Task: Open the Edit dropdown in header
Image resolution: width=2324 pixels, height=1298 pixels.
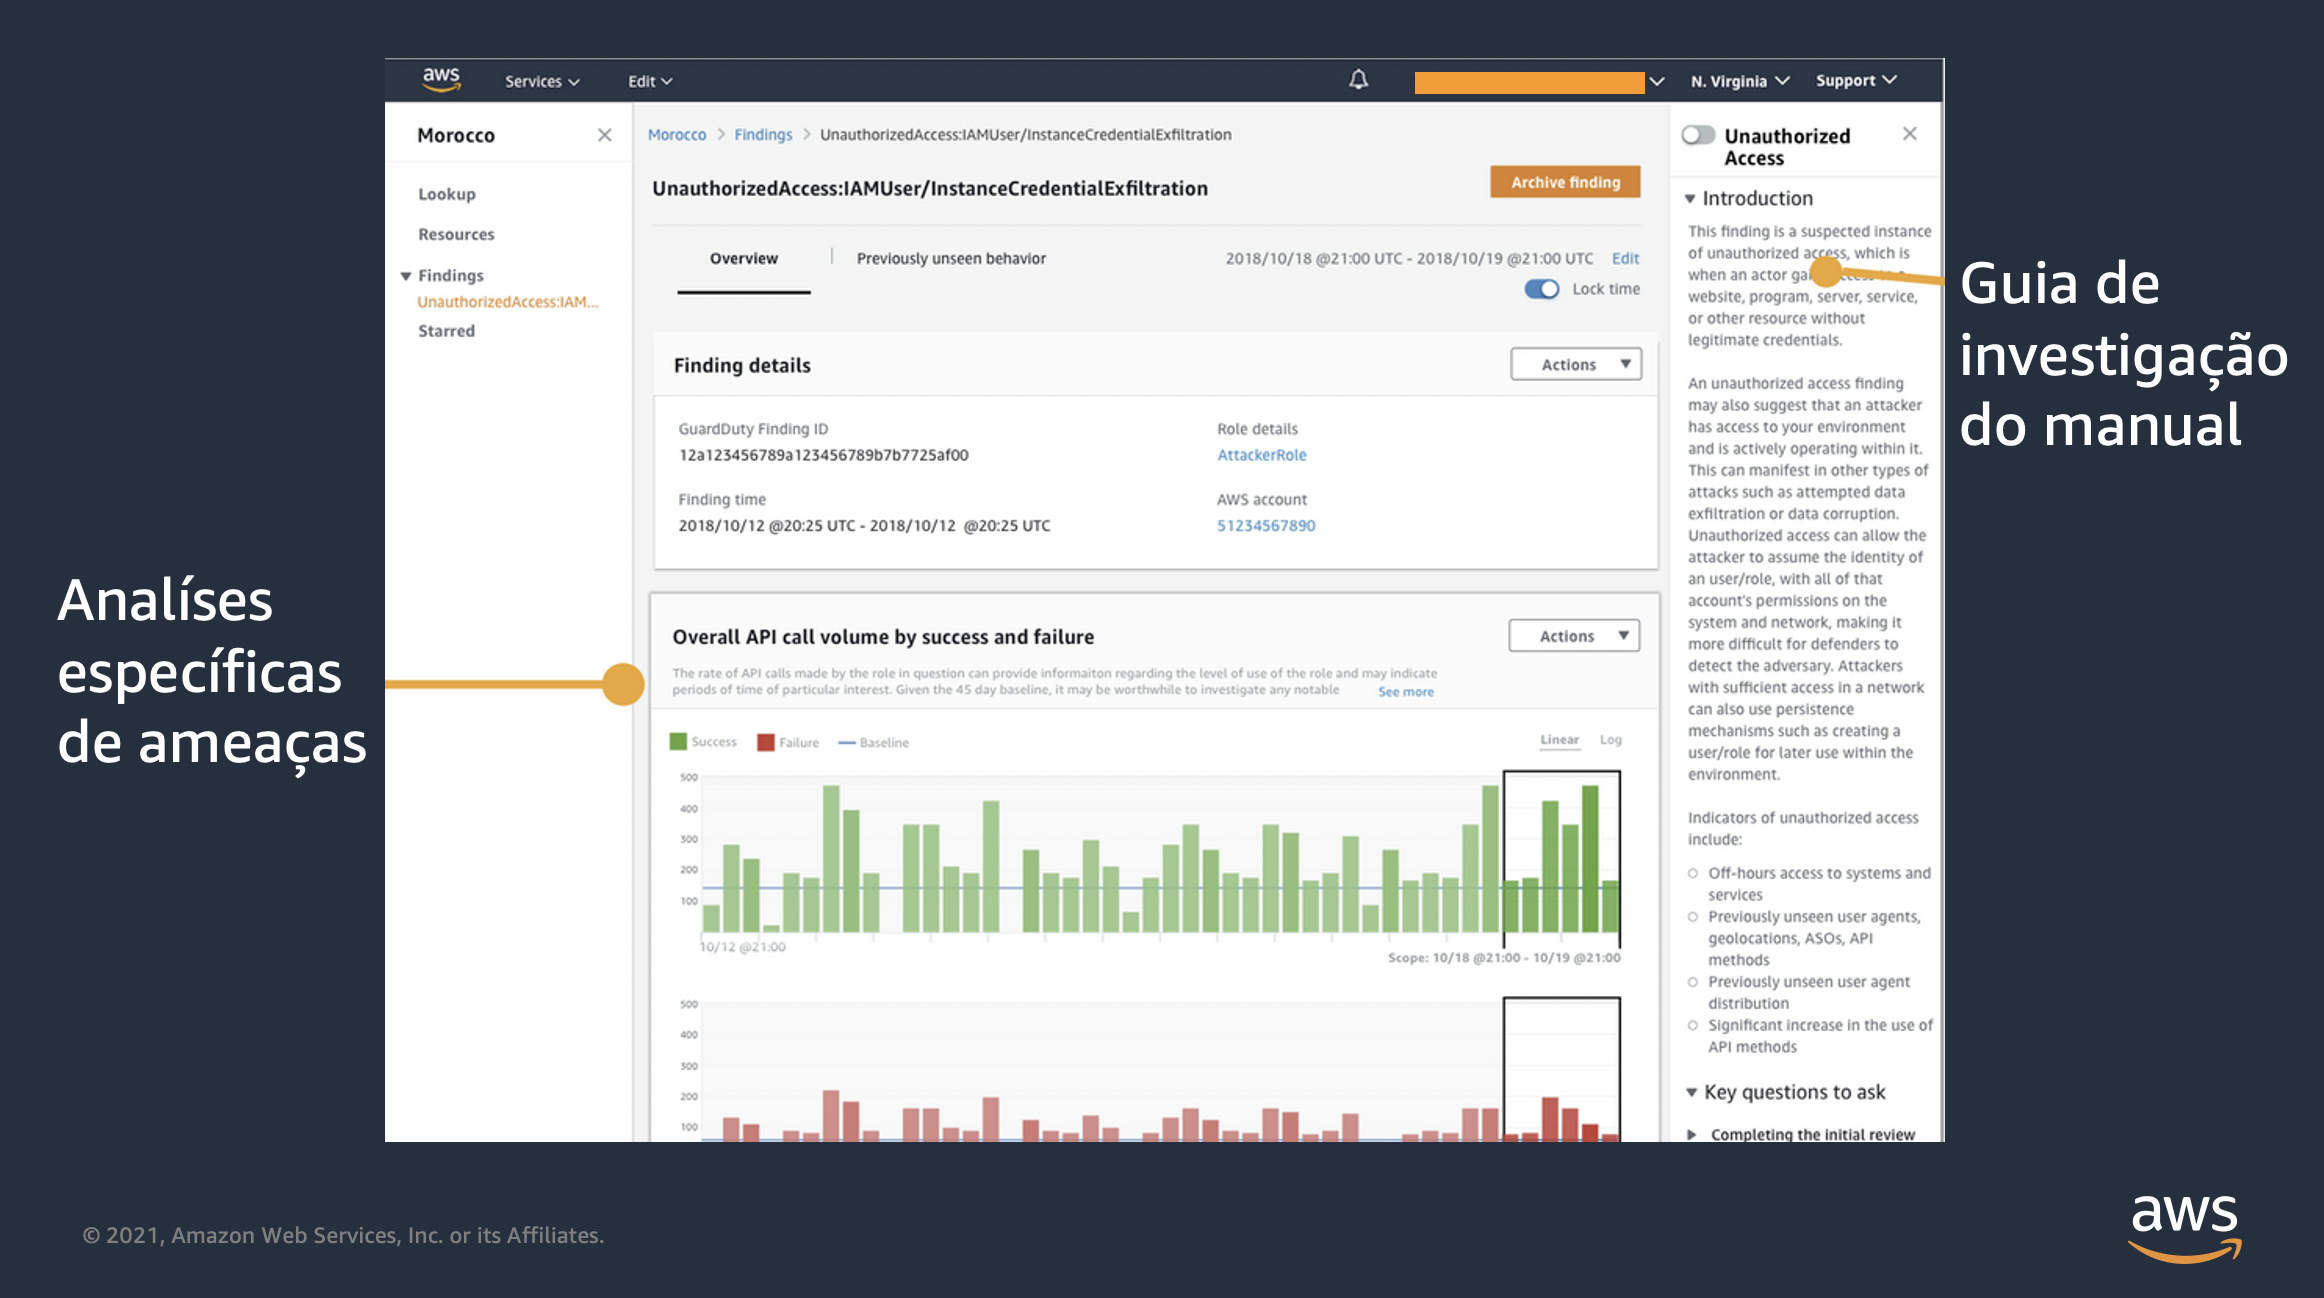Action: pos(650,81)
